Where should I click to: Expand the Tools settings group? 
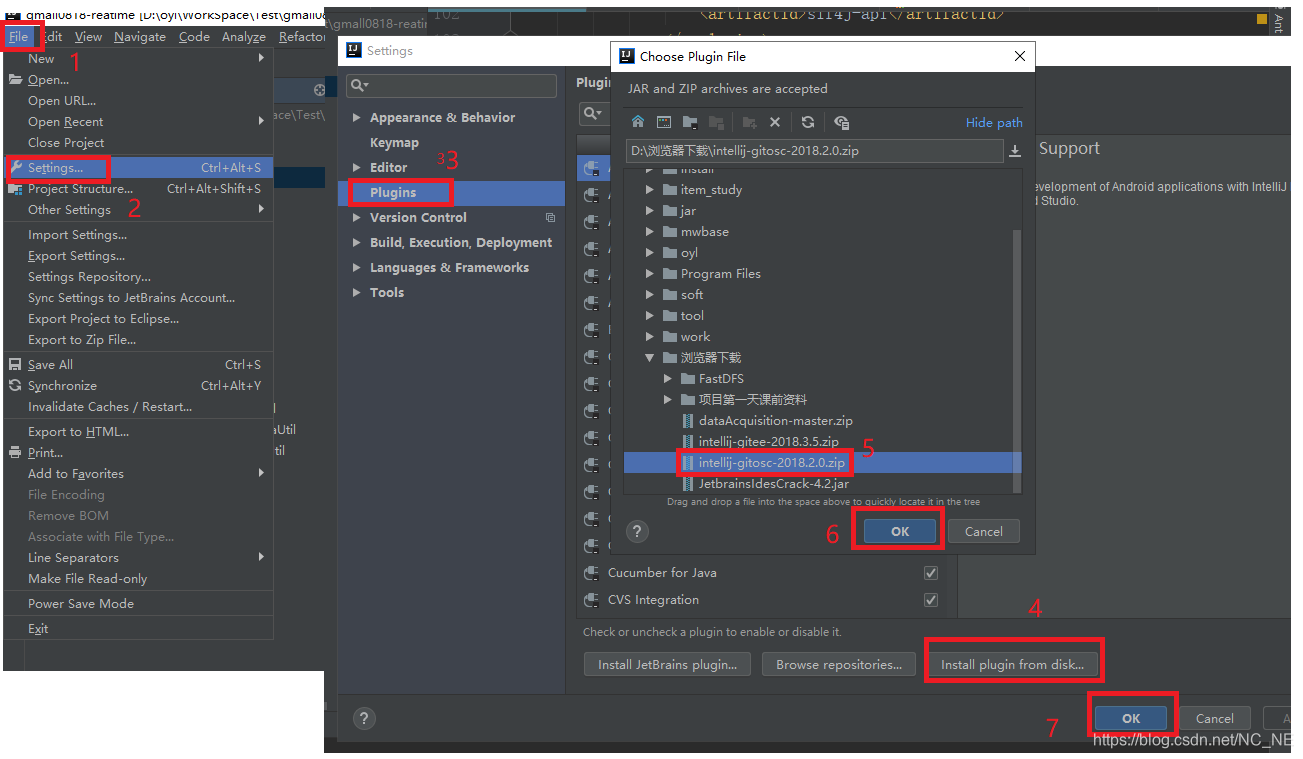(357, 292)
